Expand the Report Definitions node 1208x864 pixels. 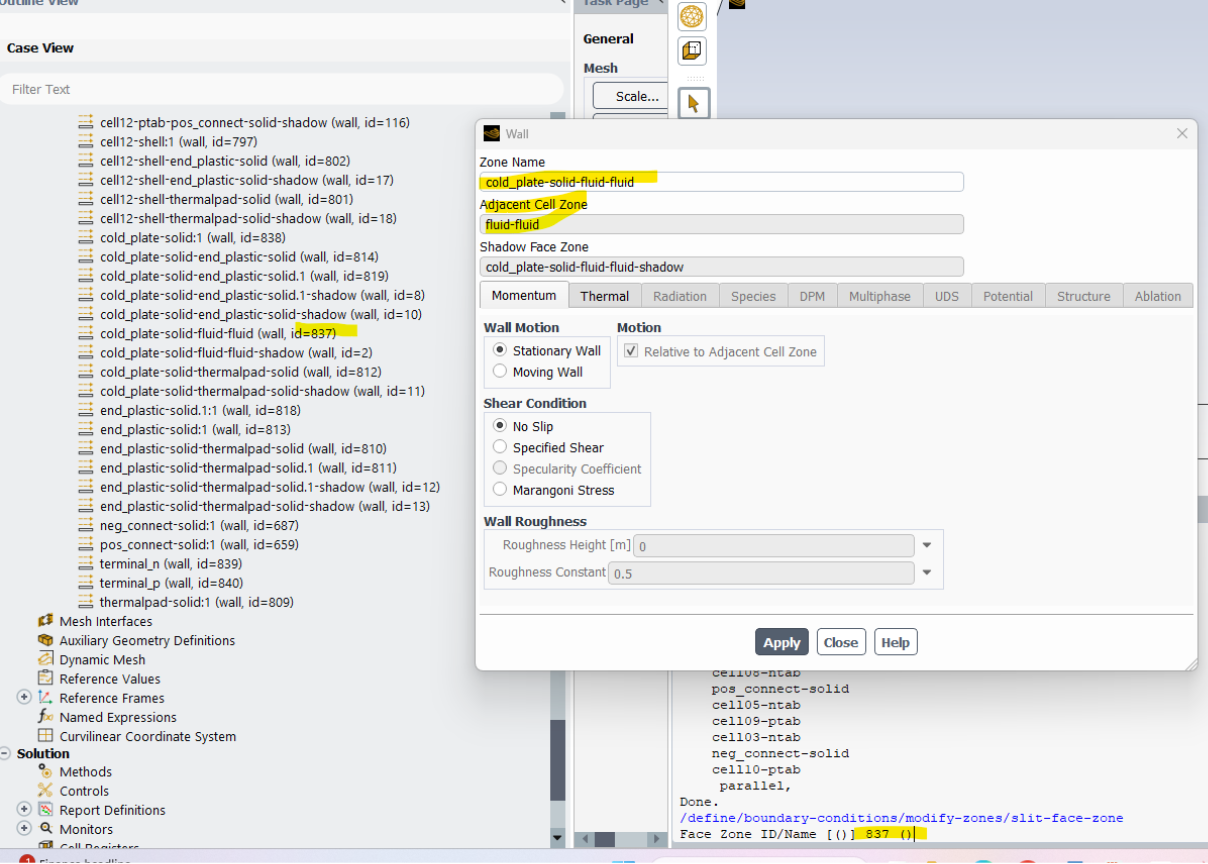24,809
